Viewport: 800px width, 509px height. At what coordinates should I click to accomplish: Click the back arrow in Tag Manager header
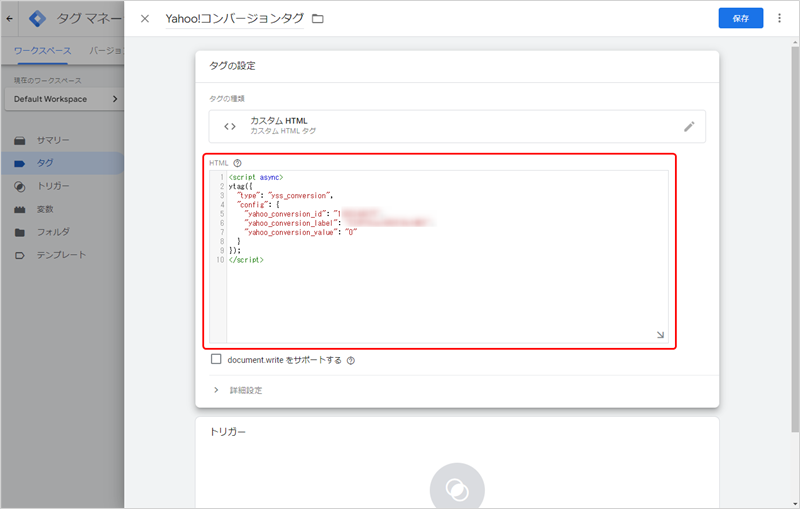click(10, 18)
